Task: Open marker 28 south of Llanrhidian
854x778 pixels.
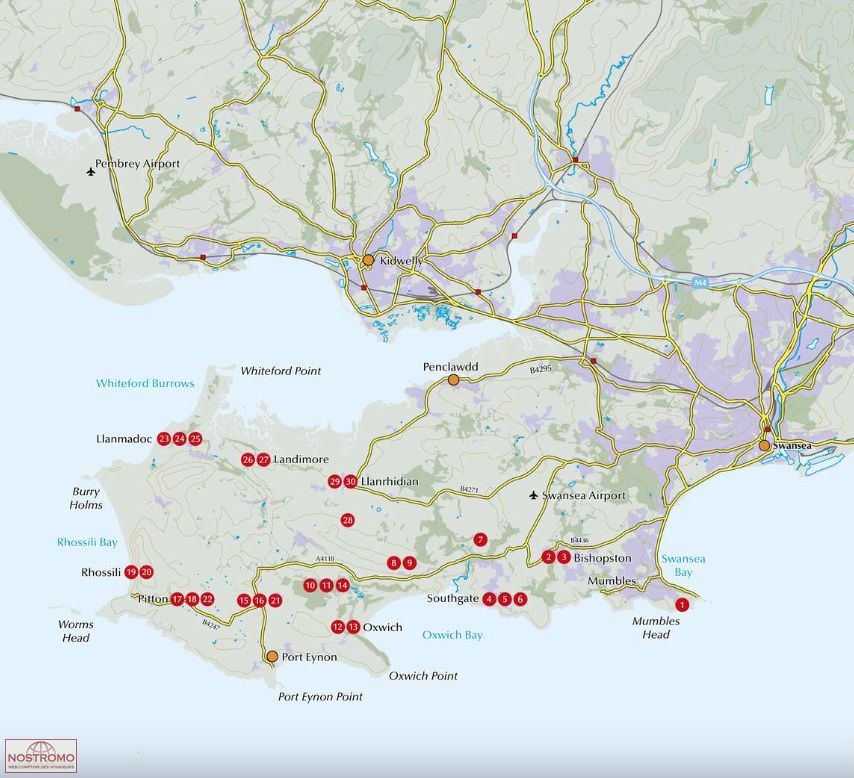Action: coord(348,520)
